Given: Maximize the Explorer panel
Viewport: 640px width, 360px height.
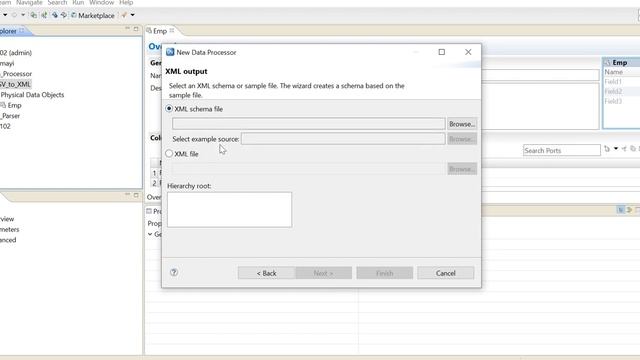Looking at the screenshot, I should [x=136, y=29].
